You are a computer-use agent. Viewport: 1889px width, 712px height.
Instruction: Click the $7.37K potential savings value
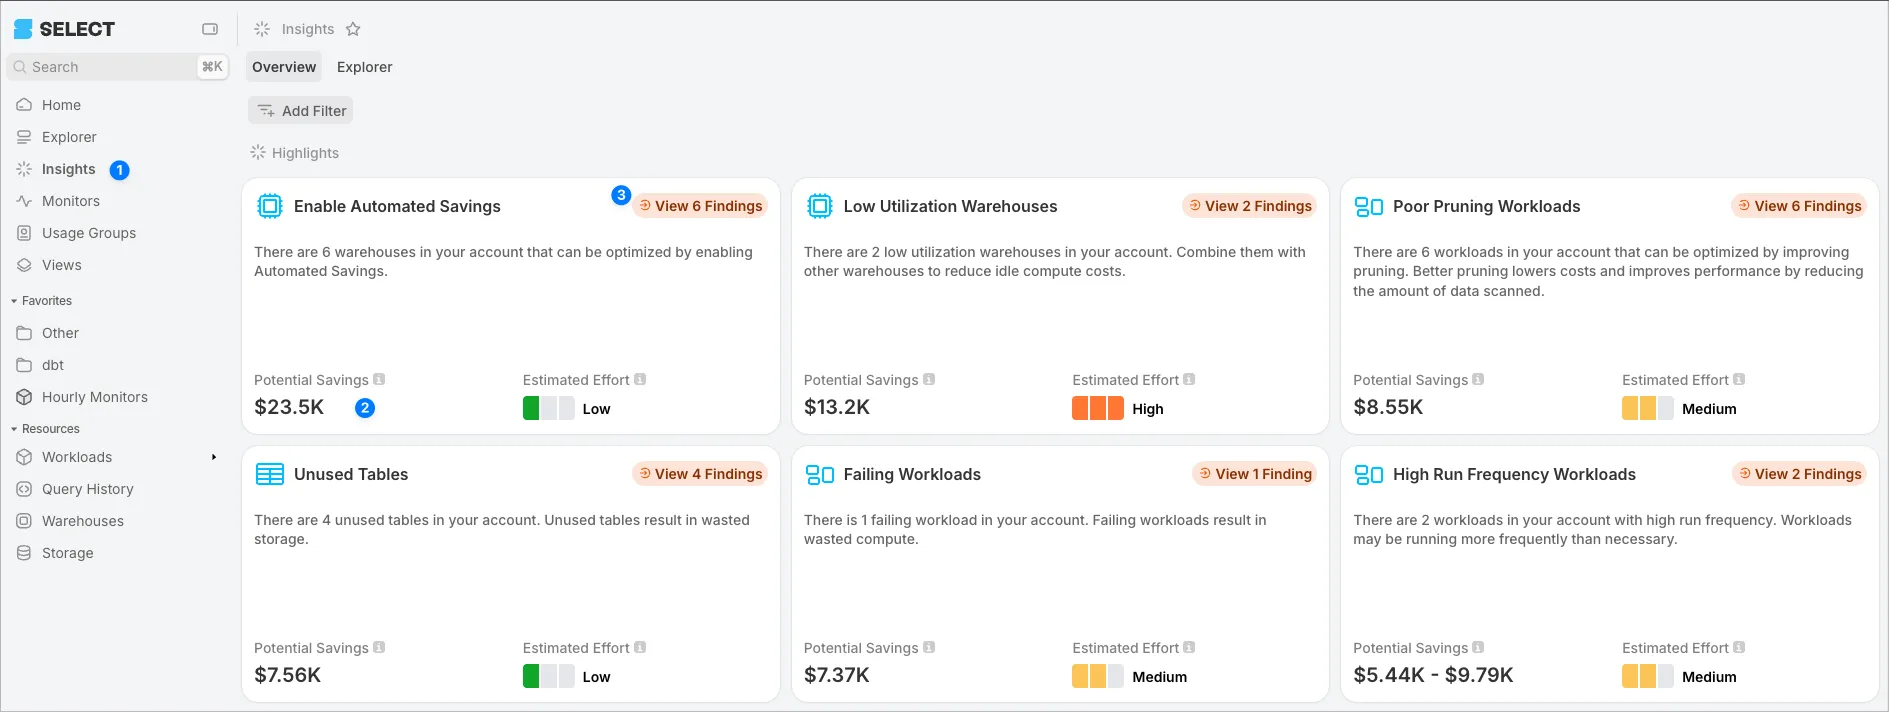coord(837,675)
